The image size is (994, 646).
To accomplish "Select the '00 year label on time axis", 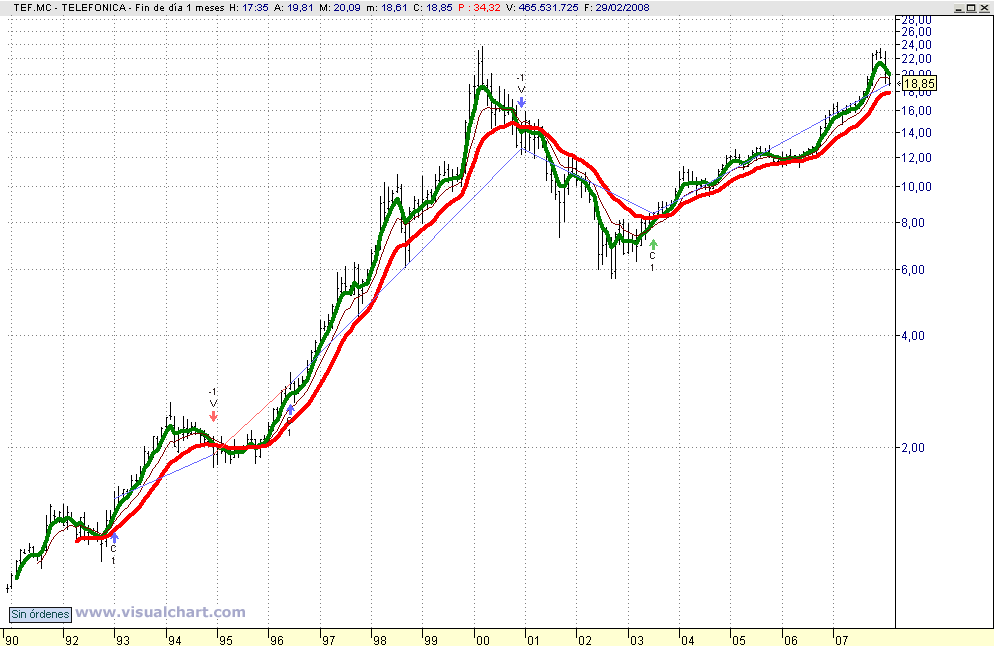I will [482, 640].
